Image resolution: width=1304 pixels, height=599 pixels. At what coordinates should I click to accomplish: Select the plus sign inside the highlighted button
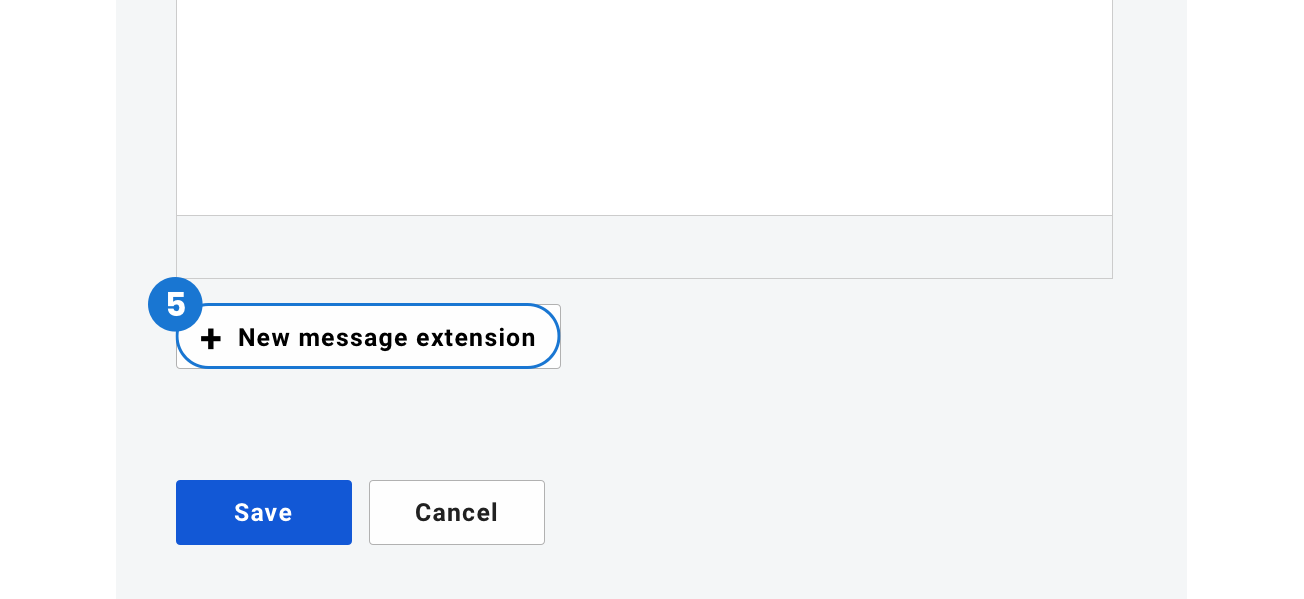tap(211, 338)
